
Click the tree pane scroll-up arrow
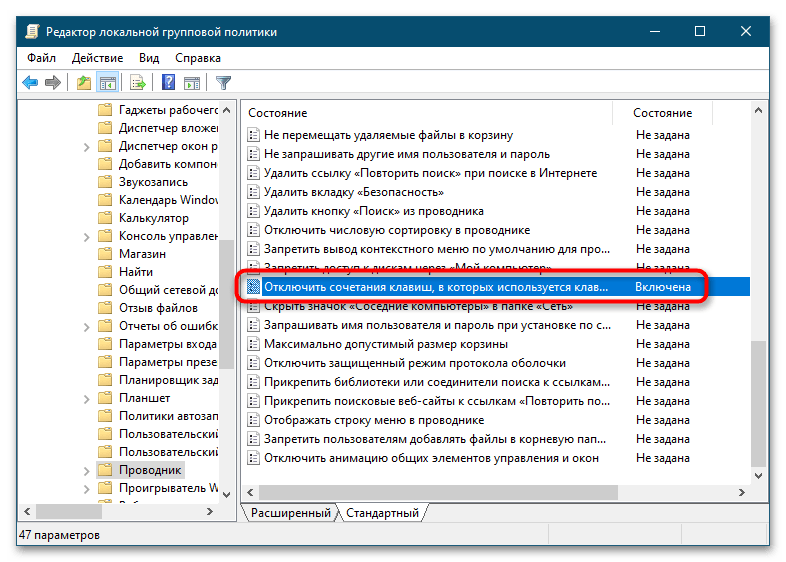pos(227,110)
